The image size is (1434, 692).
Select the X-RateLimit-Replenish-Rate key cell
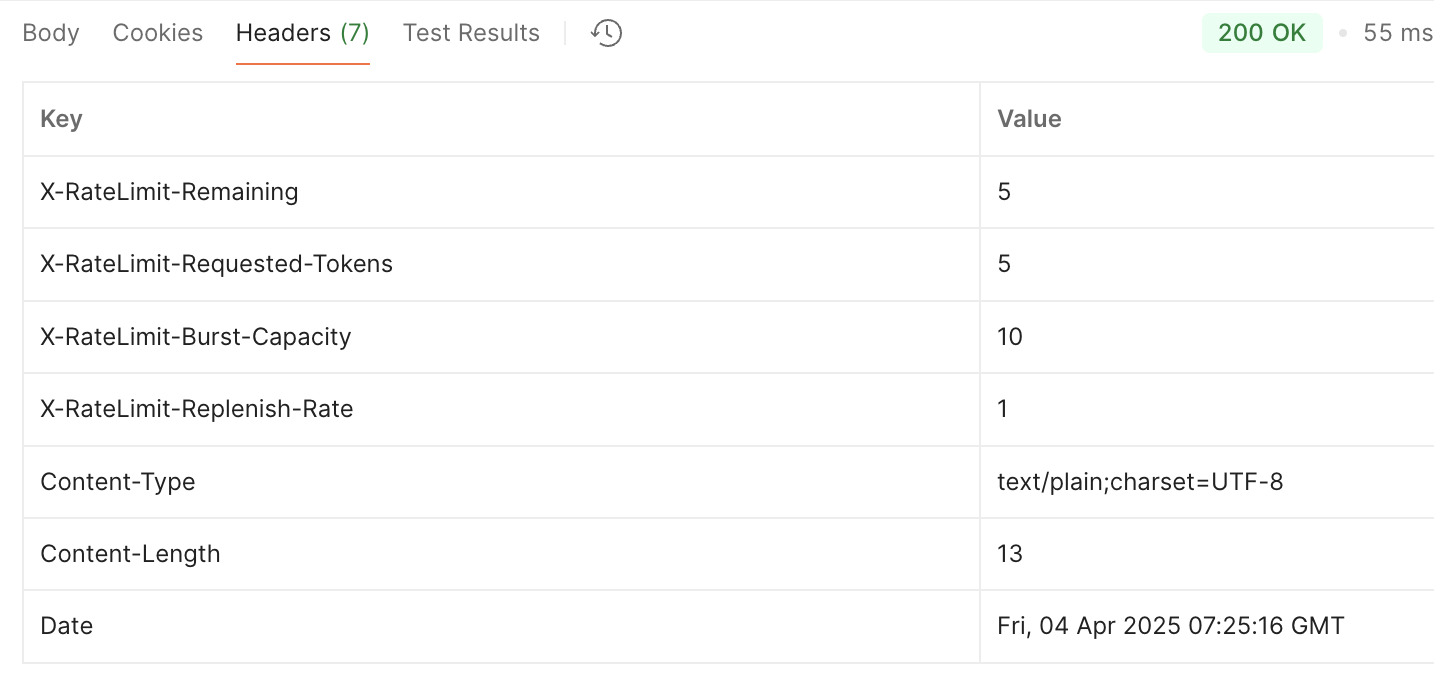pyautogui.click(x=501, y=409)
